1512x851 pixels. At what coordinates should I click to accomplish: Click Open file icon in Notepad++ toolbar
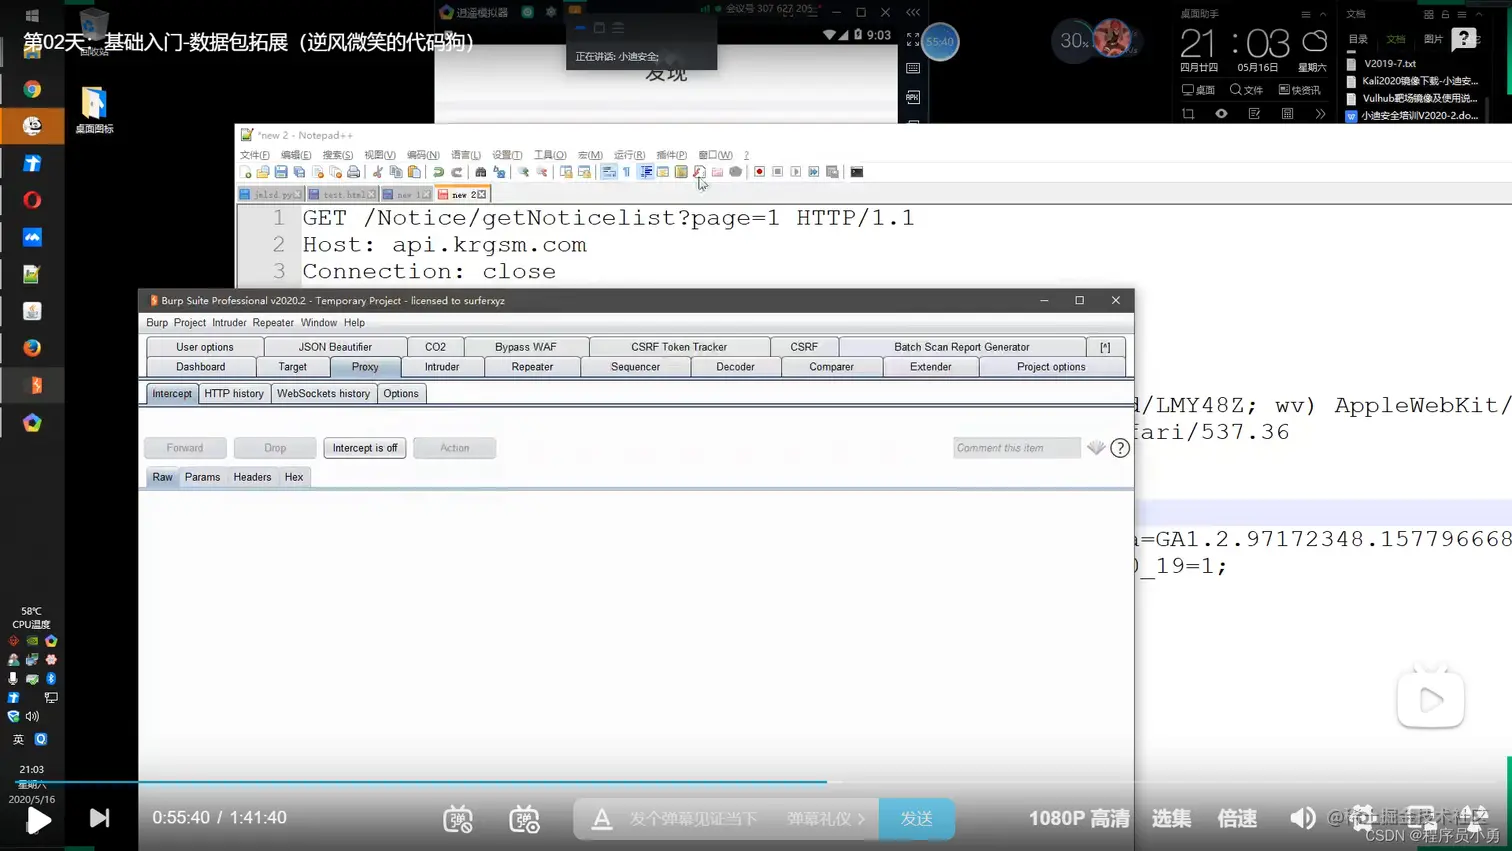click(263, 172)
